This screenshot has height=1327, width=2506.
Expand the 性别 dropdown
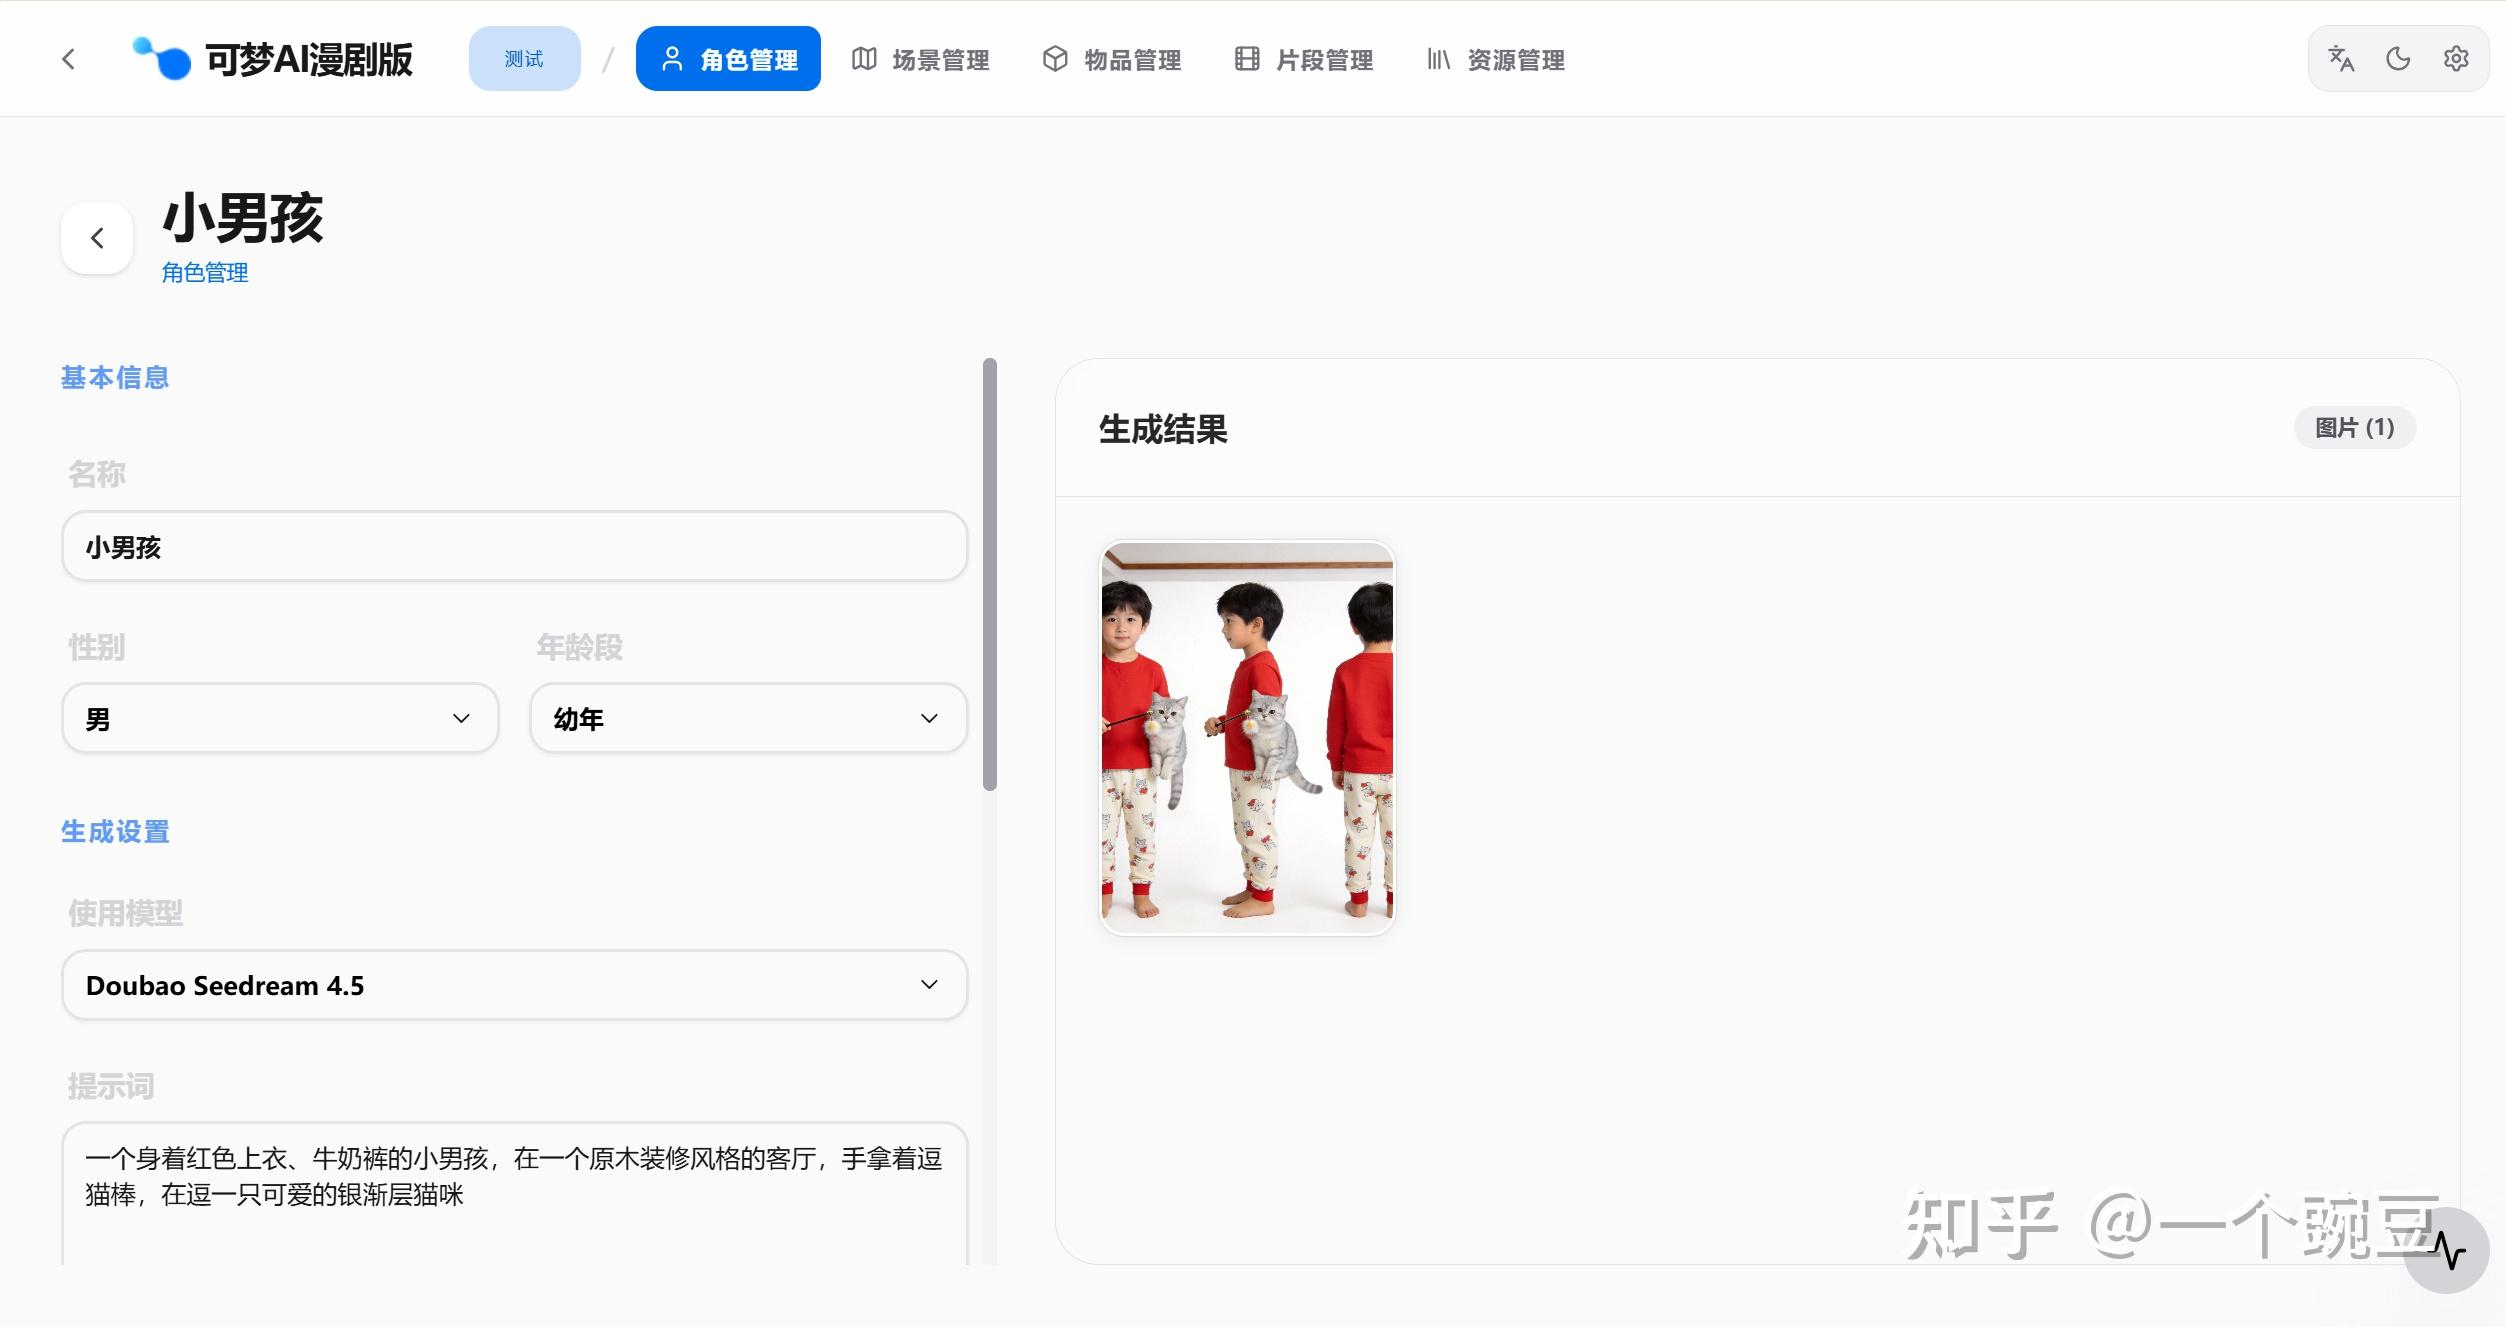[x=280, y=718]
